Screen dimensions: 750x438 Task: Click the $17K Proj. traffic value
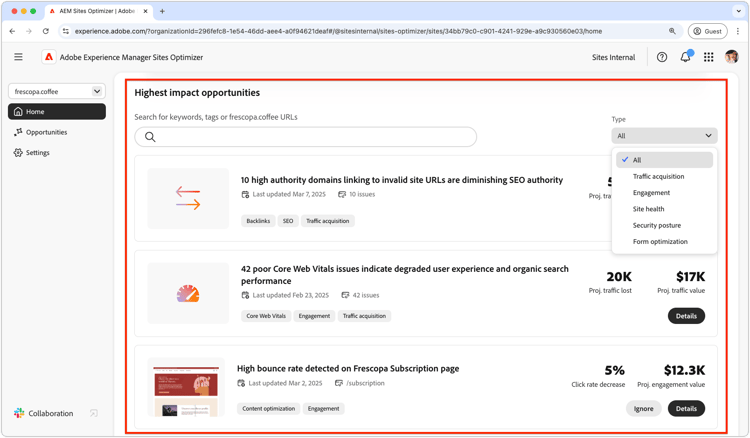click(x=690, y=276)
